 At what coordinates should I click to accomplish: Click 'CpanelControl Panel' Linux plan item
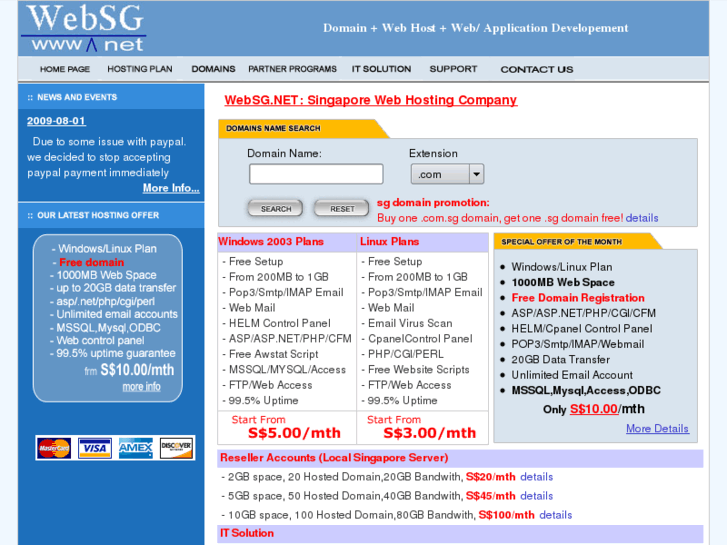(x=420, y=339)
